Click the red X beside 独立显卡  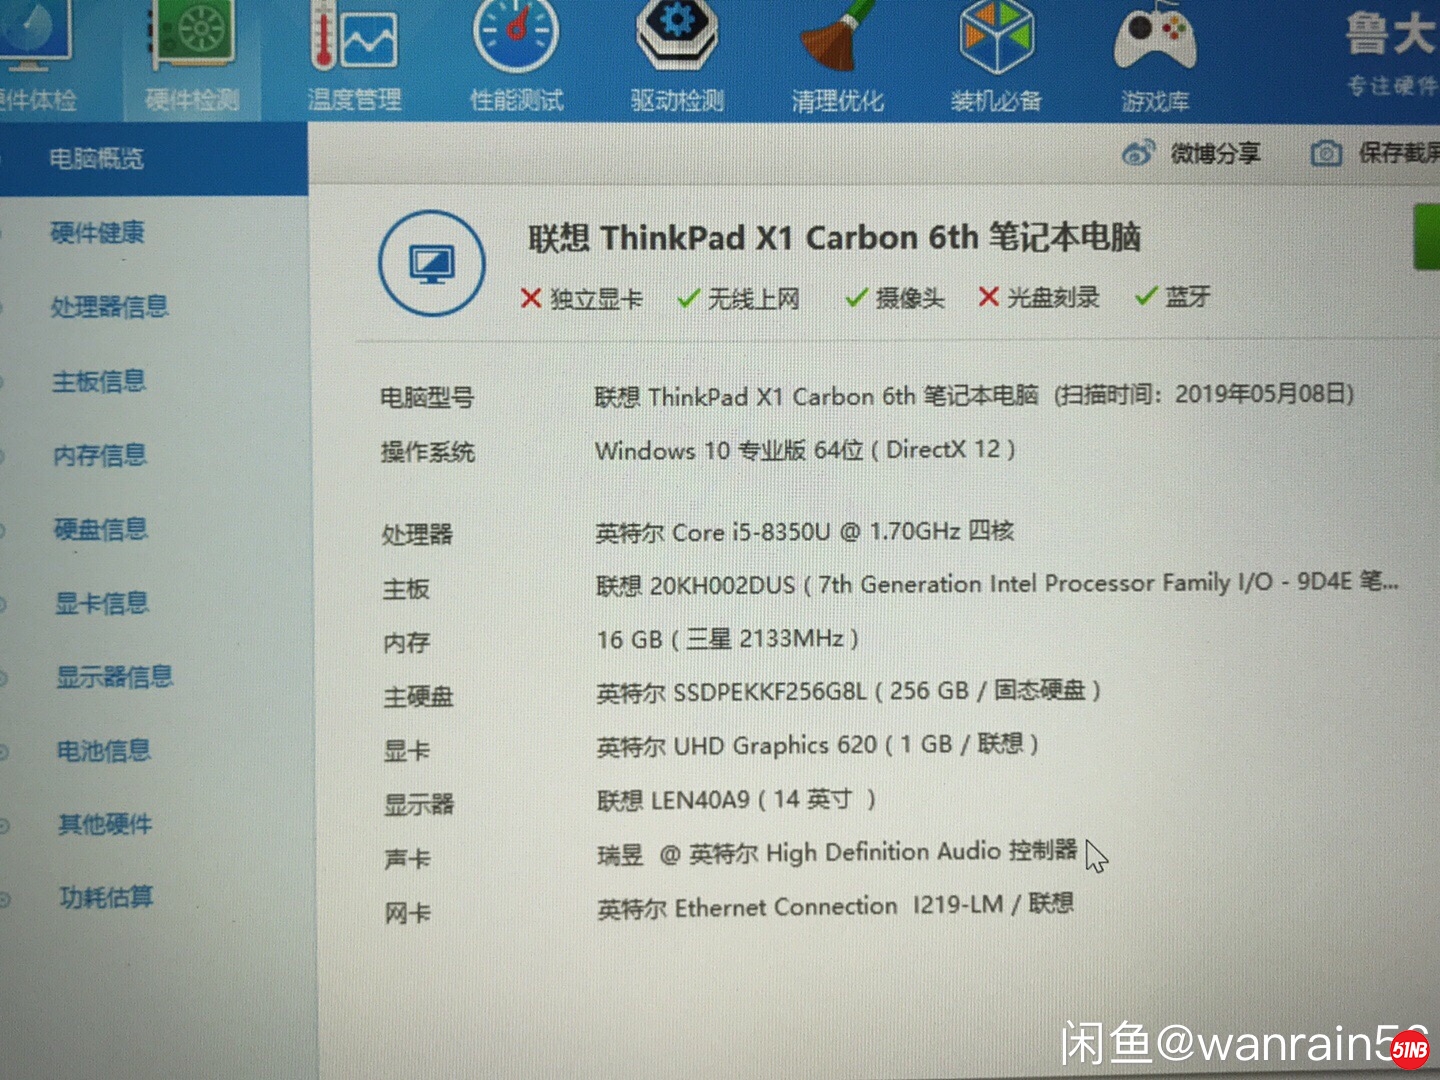coord(531,298)
